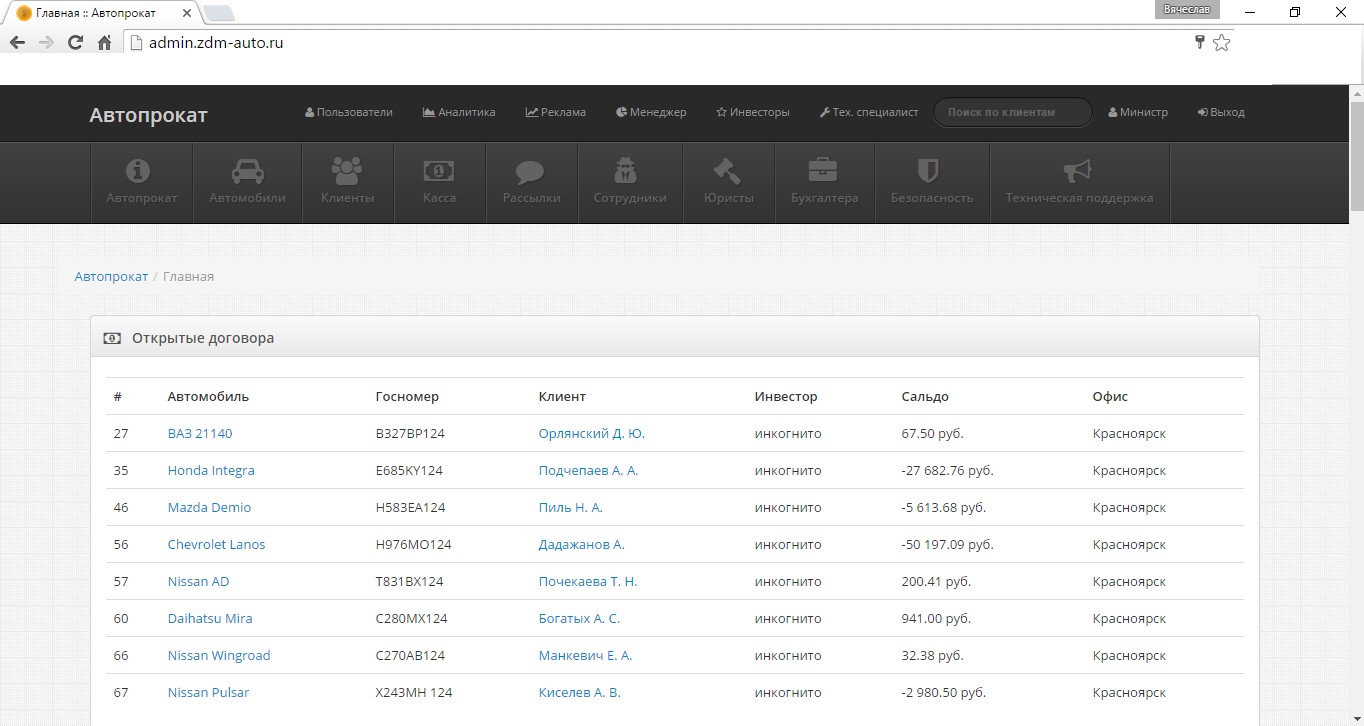Open Менеджер in the top menu
This screenshot has height=726, width=1364.
(x=651, y=112)
